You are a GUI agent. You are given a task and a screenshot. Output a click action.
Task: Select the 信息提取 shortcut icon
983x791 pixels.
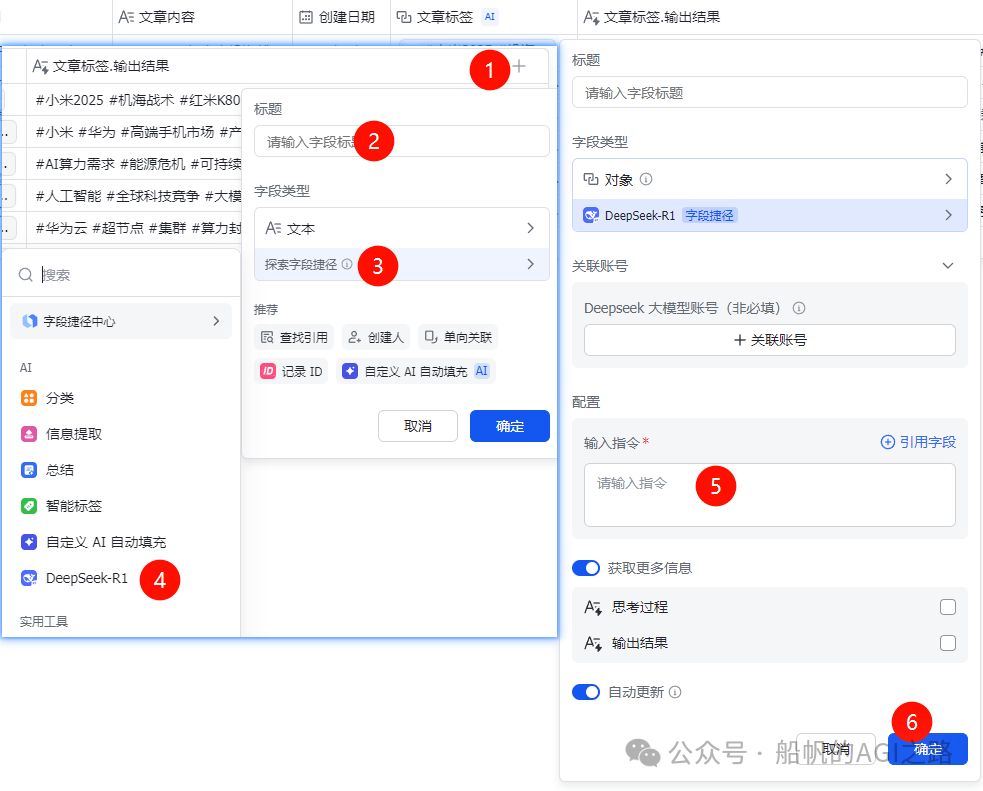29,434
